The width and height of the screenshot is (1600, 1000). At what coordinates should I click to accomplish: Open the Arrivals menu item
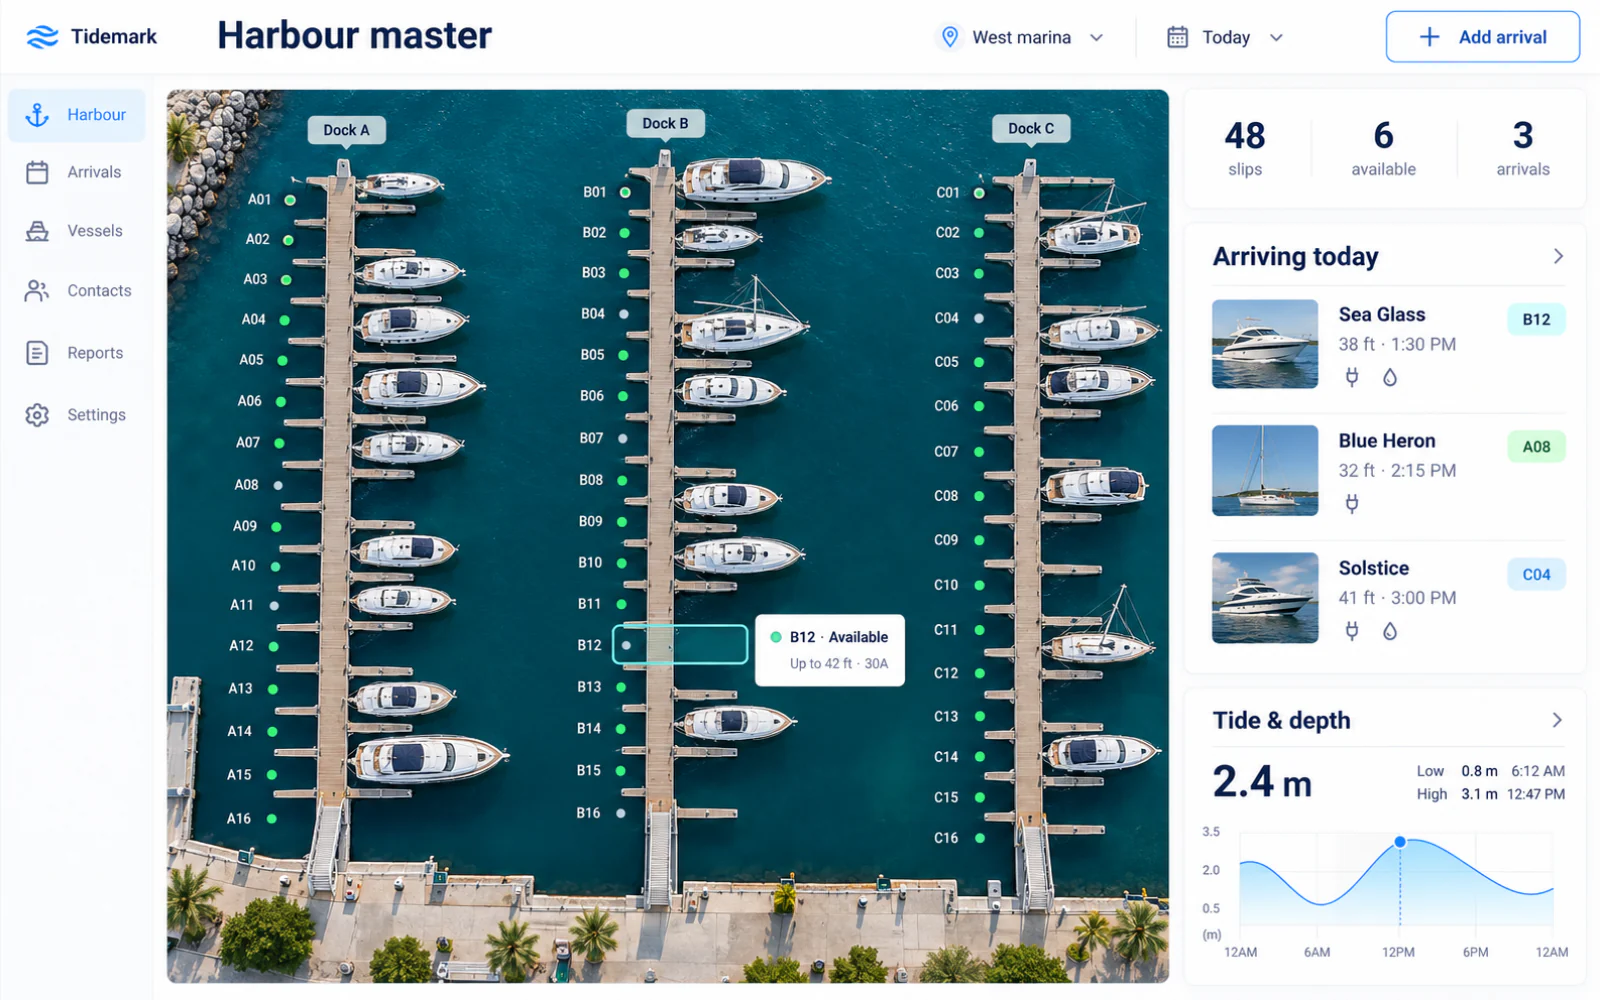pos(77,173)
